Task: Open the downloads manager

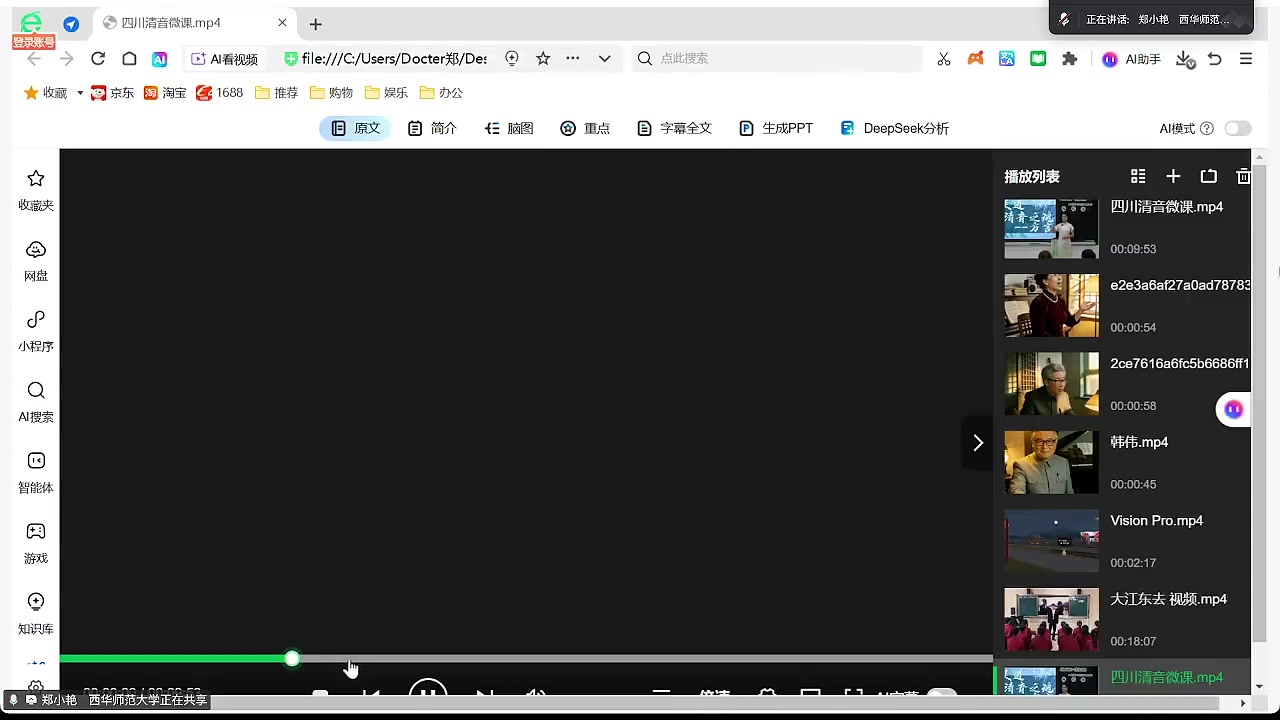Action: click(x=1185, y=60)
